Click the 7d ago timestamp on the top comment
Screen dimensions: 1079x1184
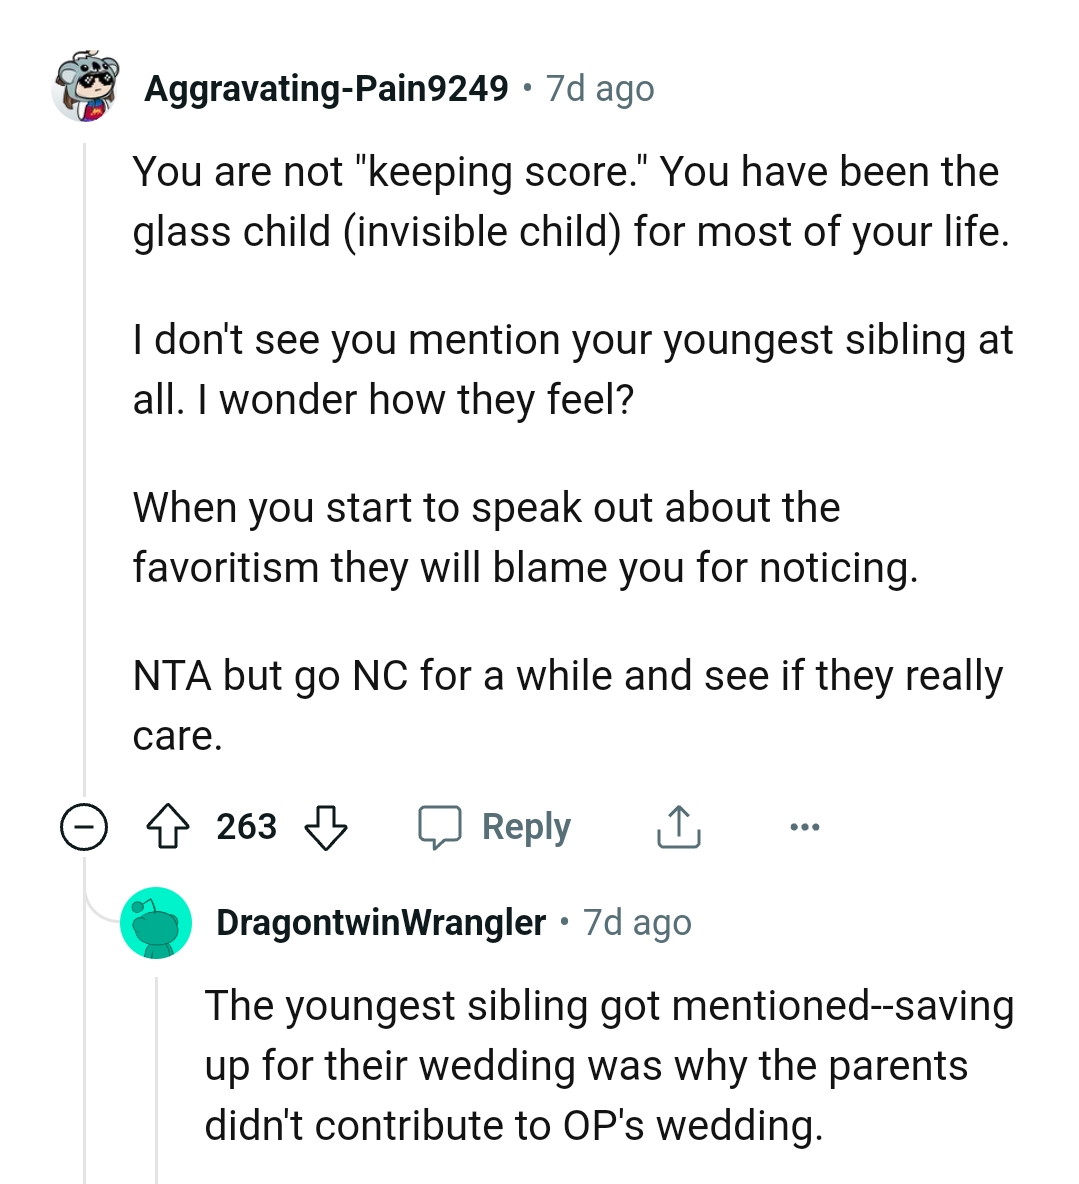[598, 88]
